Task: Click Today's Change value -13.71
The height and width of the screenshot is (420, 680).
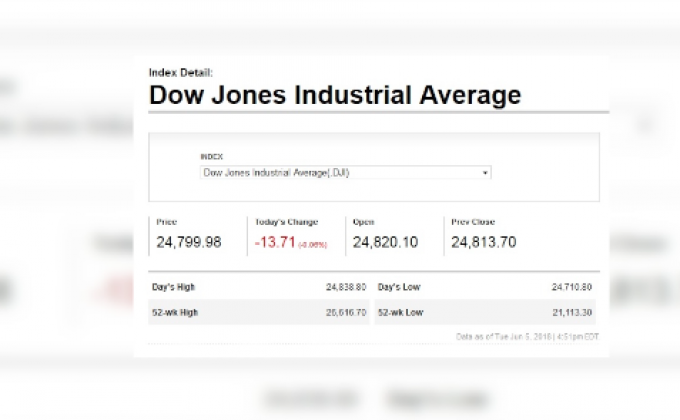Action: point(274,242)
